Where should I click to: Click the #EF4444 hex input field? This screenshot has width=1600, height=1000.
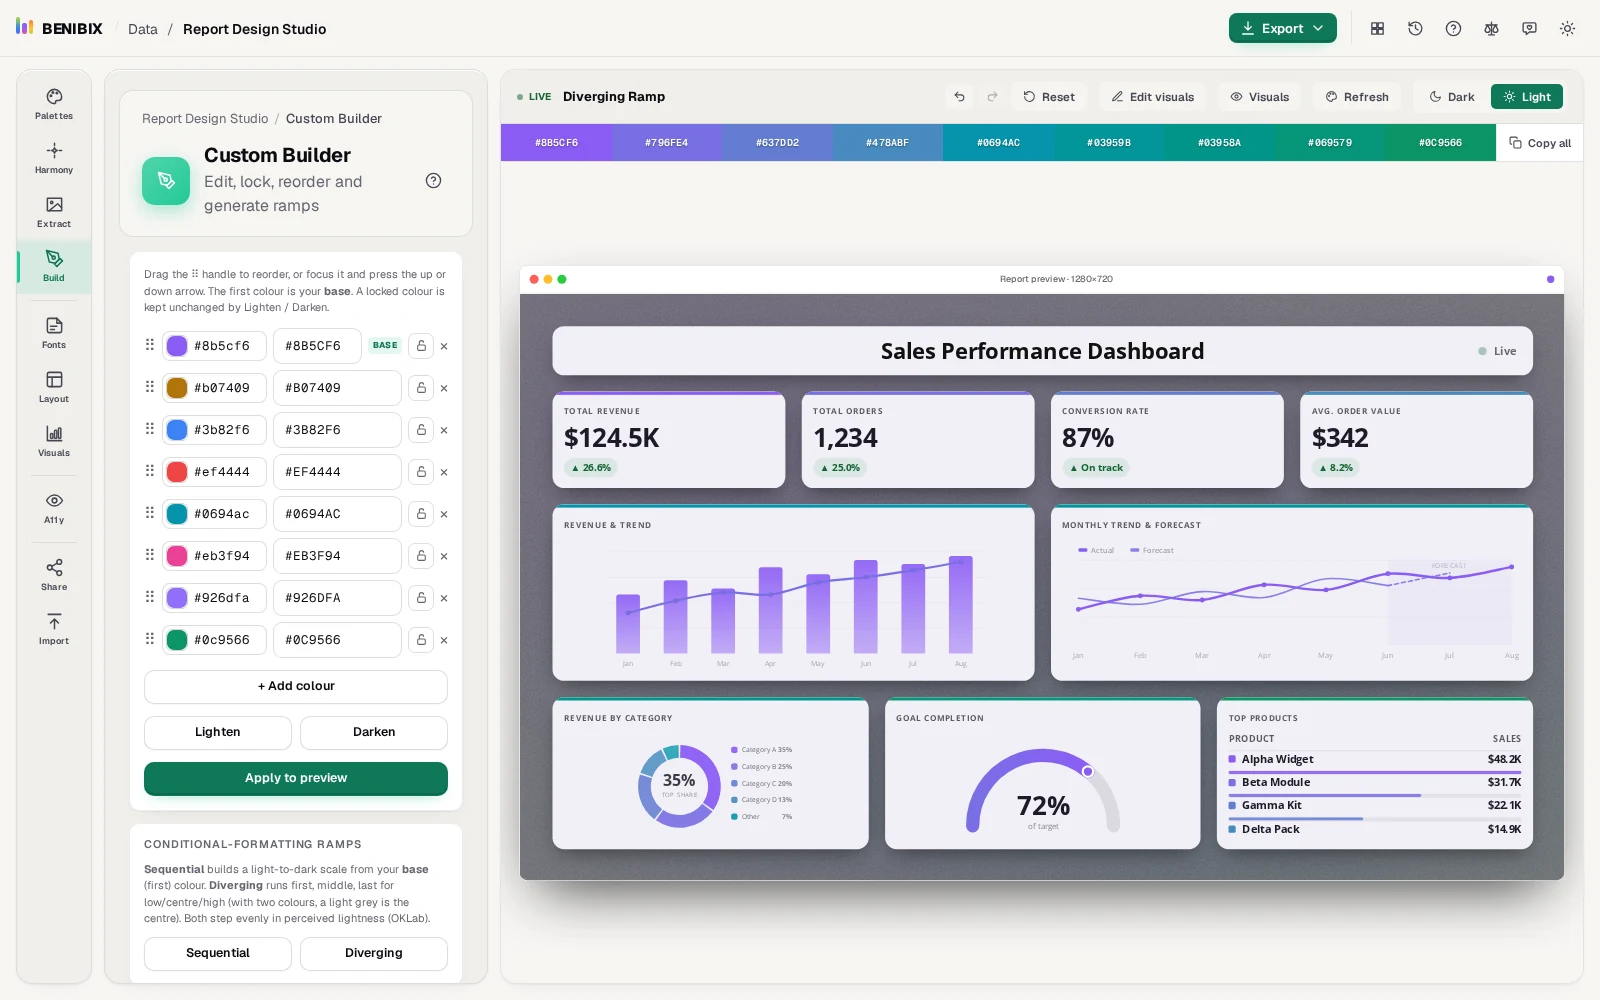(337, 472)
